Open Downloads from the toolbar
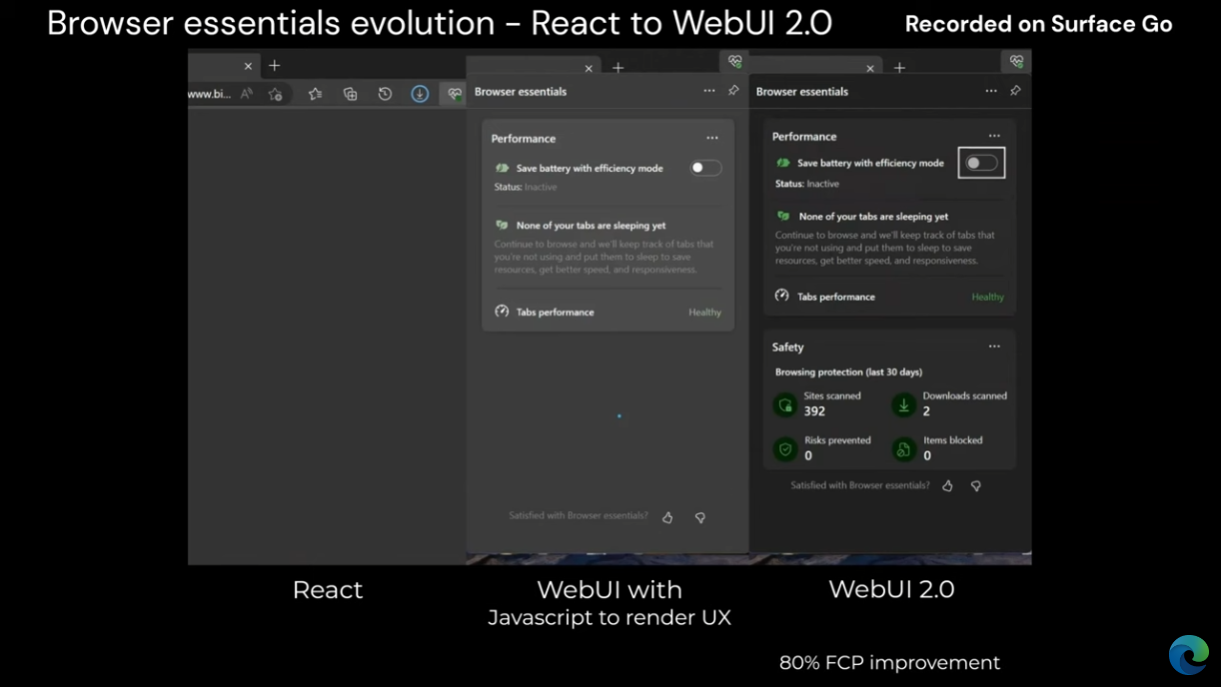1221x687 pixels. [x=420, y=93]
